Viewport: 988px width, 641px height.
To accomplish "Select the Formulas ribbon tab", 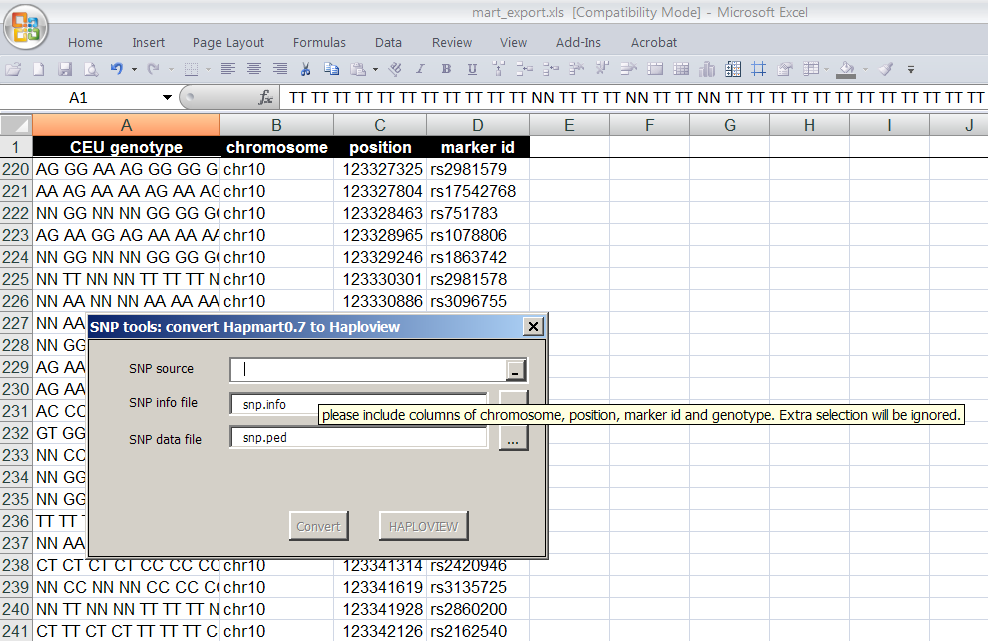I will (319, 42).
